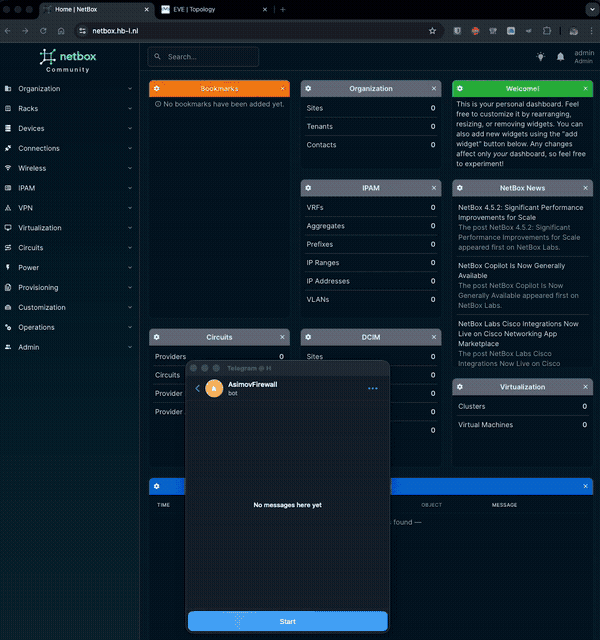Expand Connections menu chevron
Image resolution: width=600 pixels, height=640 pixels.
coord(130,148)
